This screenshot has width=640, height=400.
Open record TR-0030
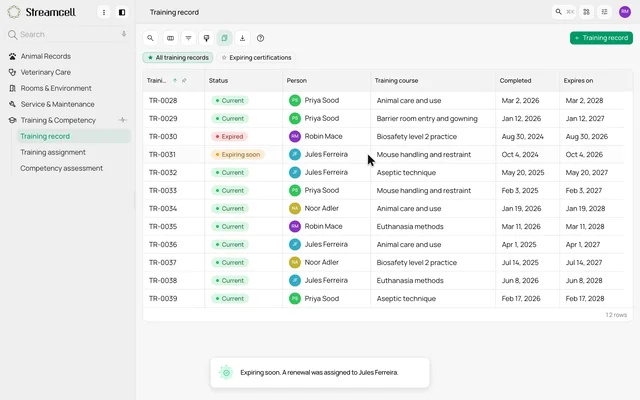(x=163, y=136)
